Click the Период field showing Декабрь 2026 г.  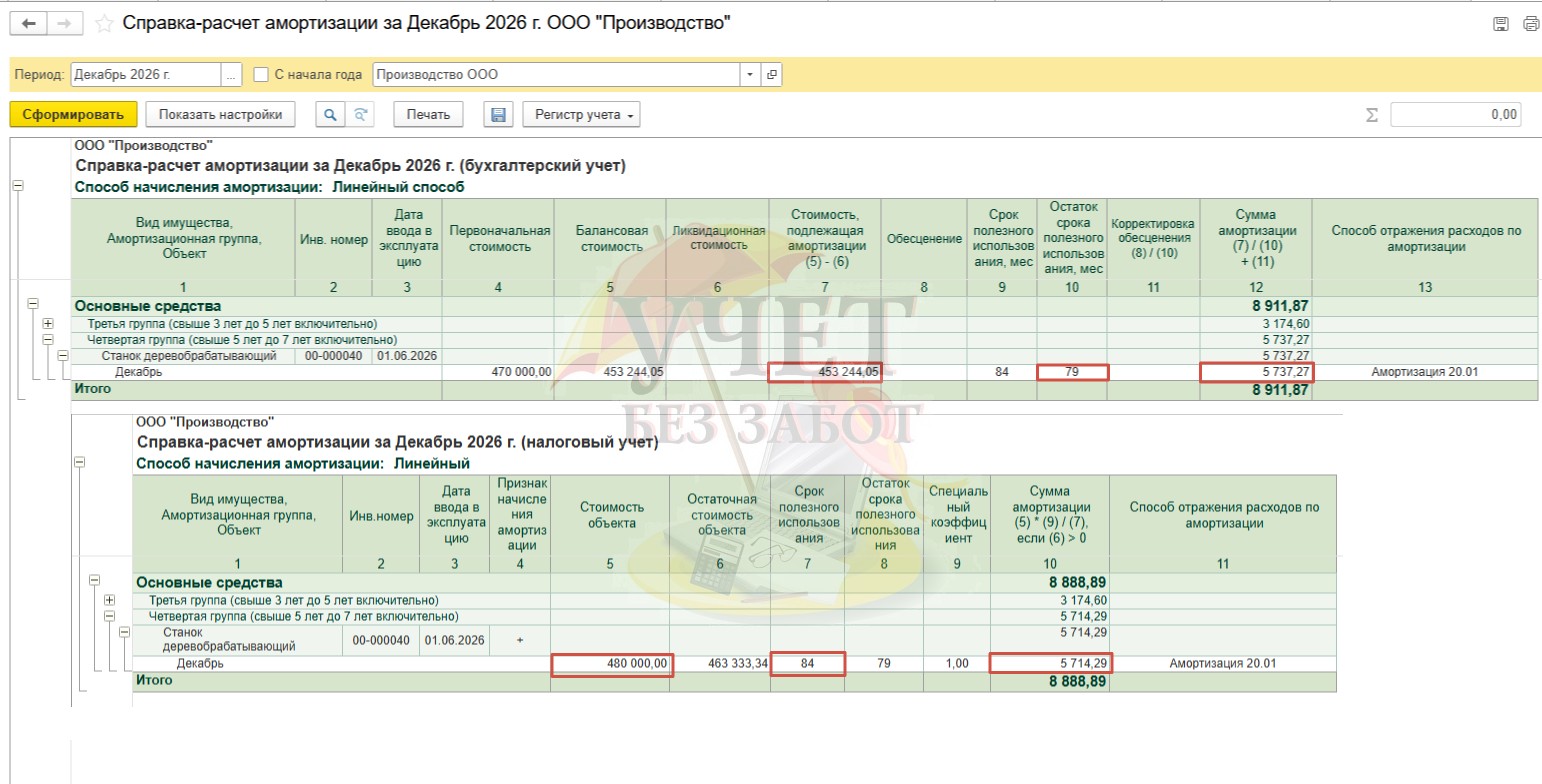click(145, 74)
